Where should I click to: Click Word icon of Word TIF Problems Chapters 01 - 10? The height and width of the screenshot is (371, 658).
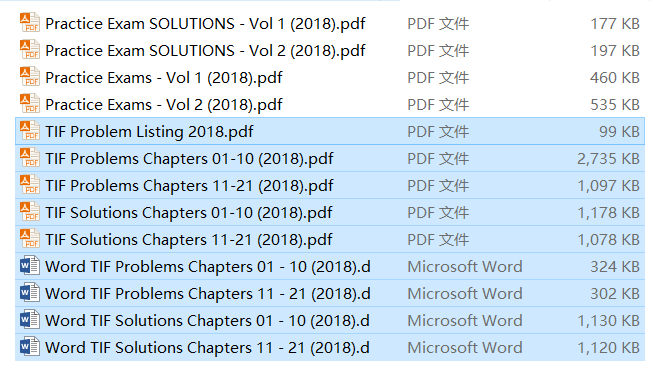29,266
